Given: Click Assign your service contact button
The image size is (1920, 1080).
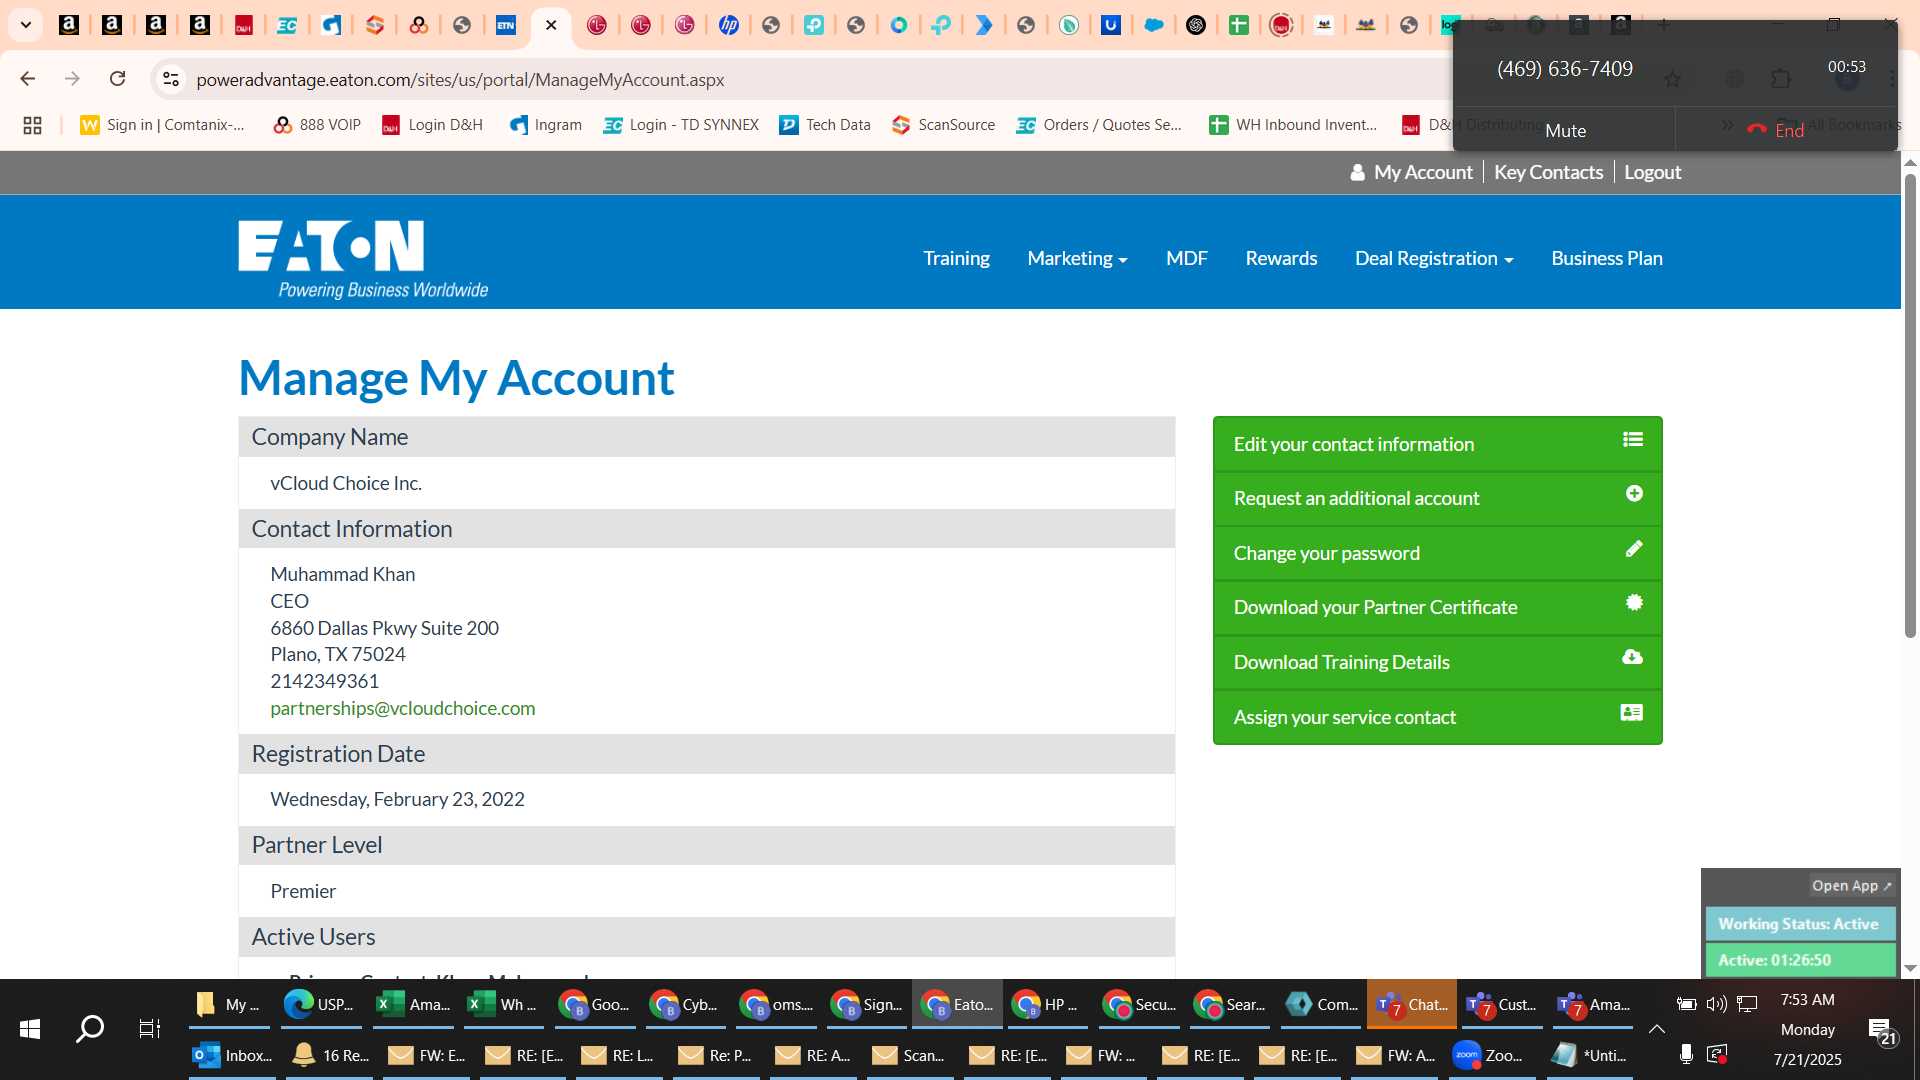Looking at the screenshot, I should click(x=1437, y=717).
